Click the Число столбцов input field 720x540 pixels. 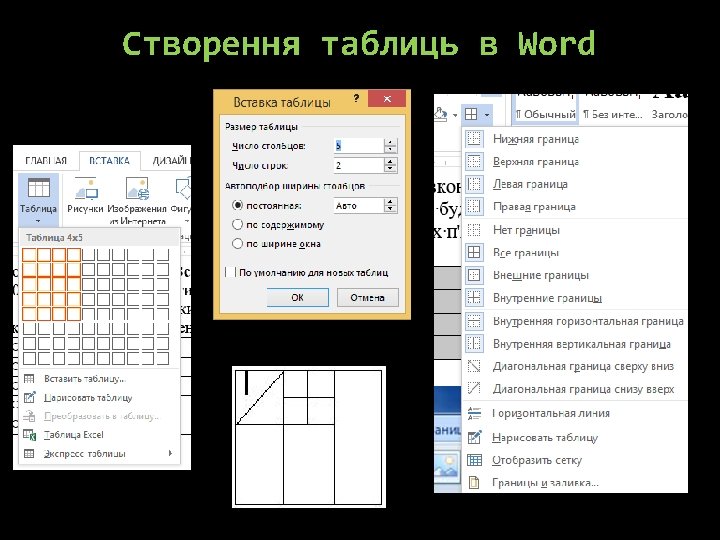click(x=359, y=146)
